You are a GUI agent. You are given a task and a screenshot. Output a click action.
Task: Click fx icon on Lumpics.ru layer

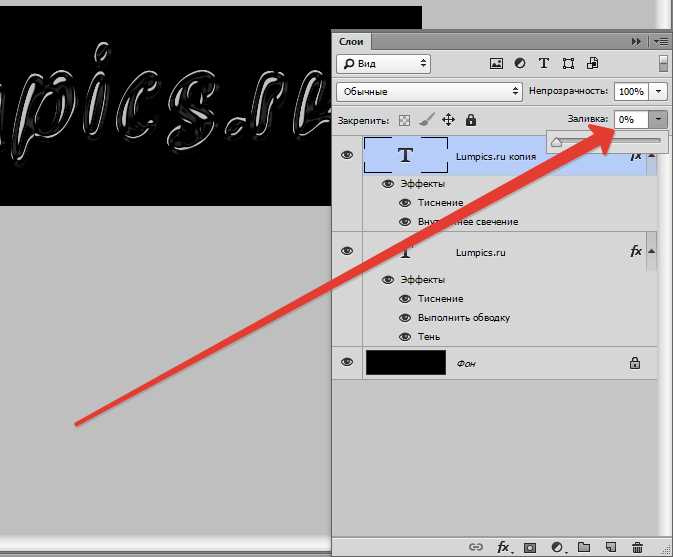pos(636,251)
